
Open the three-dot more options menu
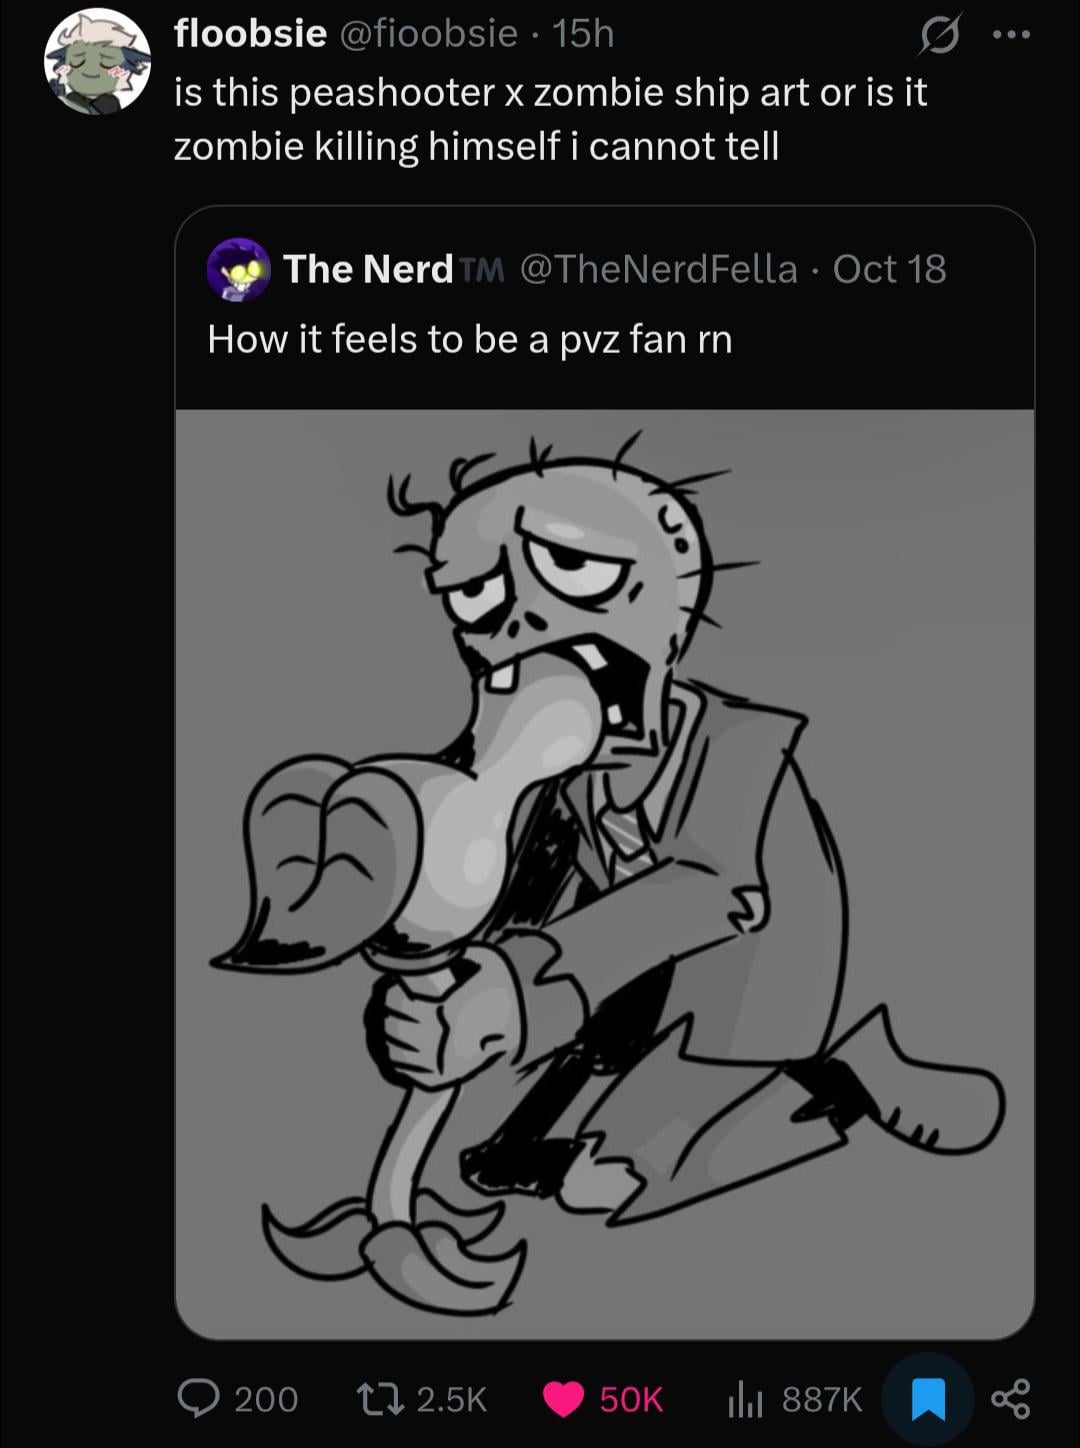(1010, 35)
